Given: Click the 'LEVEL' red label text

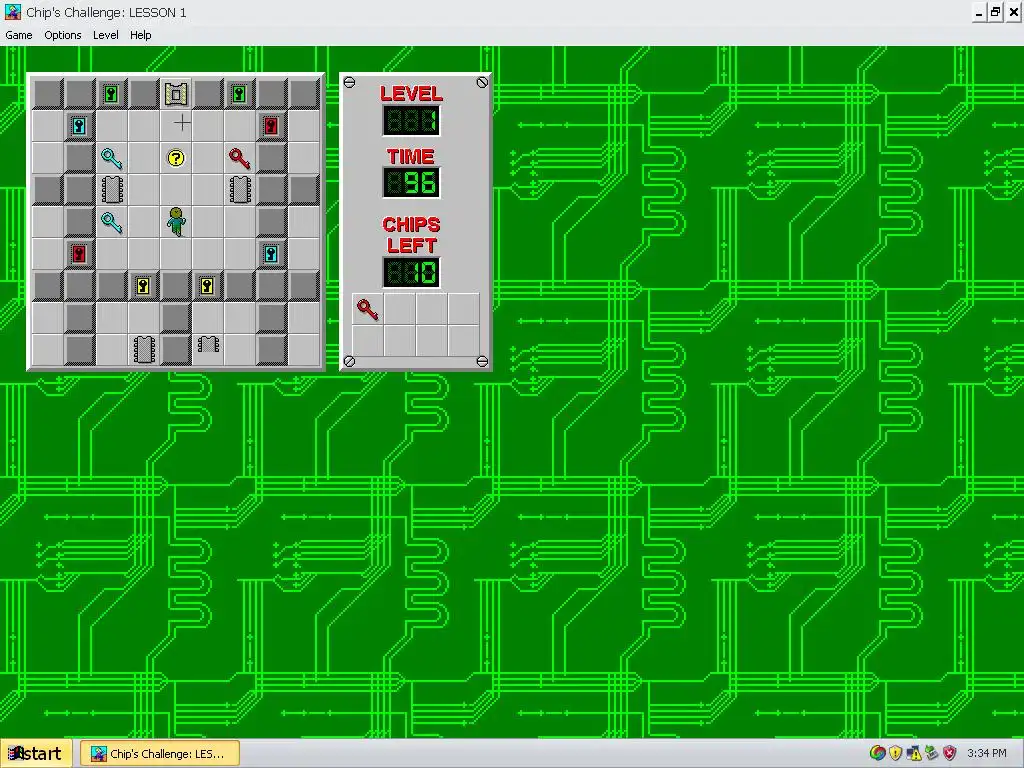Looking at the screenshot, I should coord(411,93).
